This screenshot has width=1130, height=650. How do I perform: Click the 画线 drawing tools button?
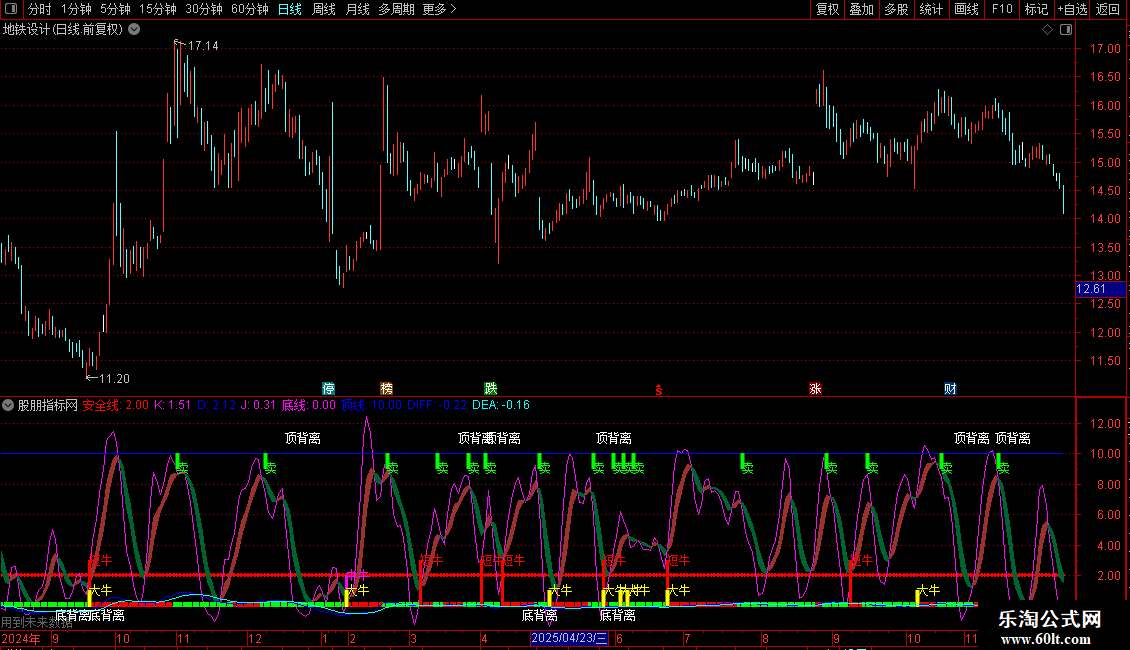tap(966, 9)
